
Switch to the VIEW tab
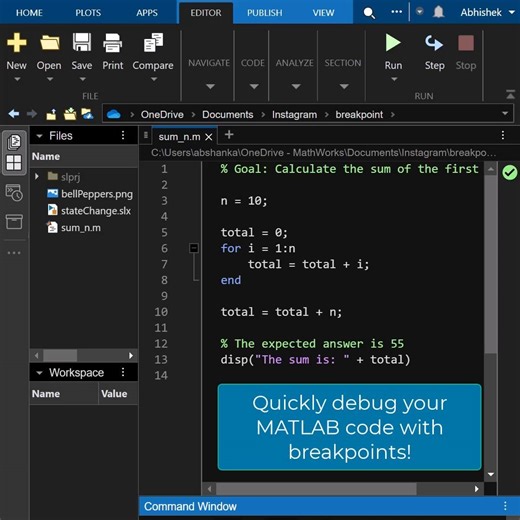(323, 13)
